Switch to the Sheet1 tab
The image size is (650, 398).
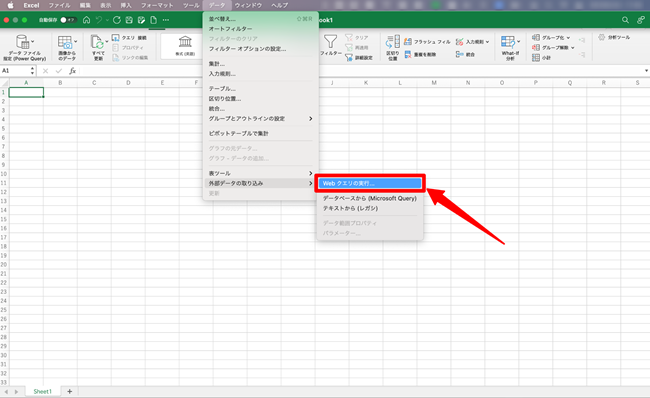pos(43,391)
